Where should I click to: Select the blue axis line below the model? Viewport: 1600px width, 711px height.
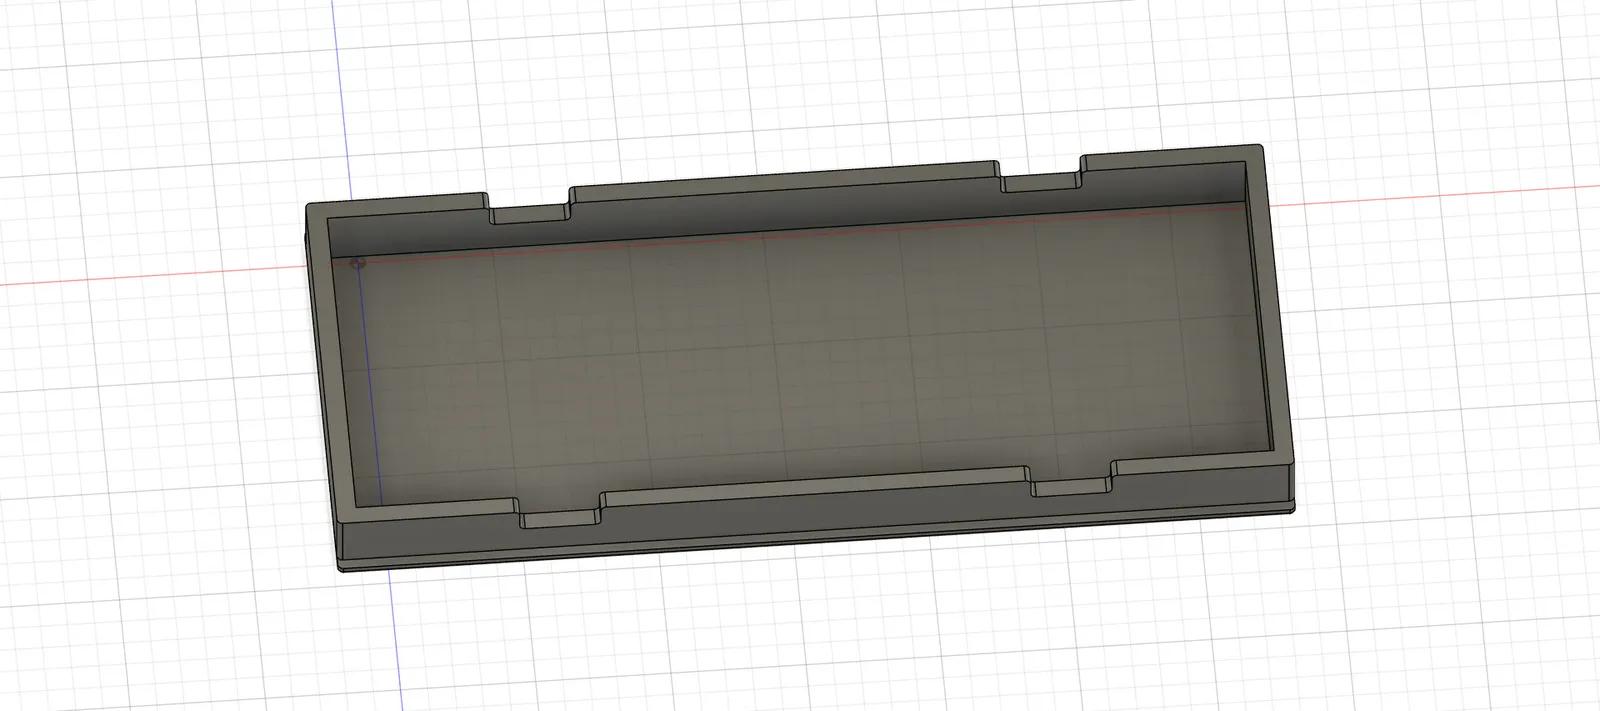click(389, 640)
